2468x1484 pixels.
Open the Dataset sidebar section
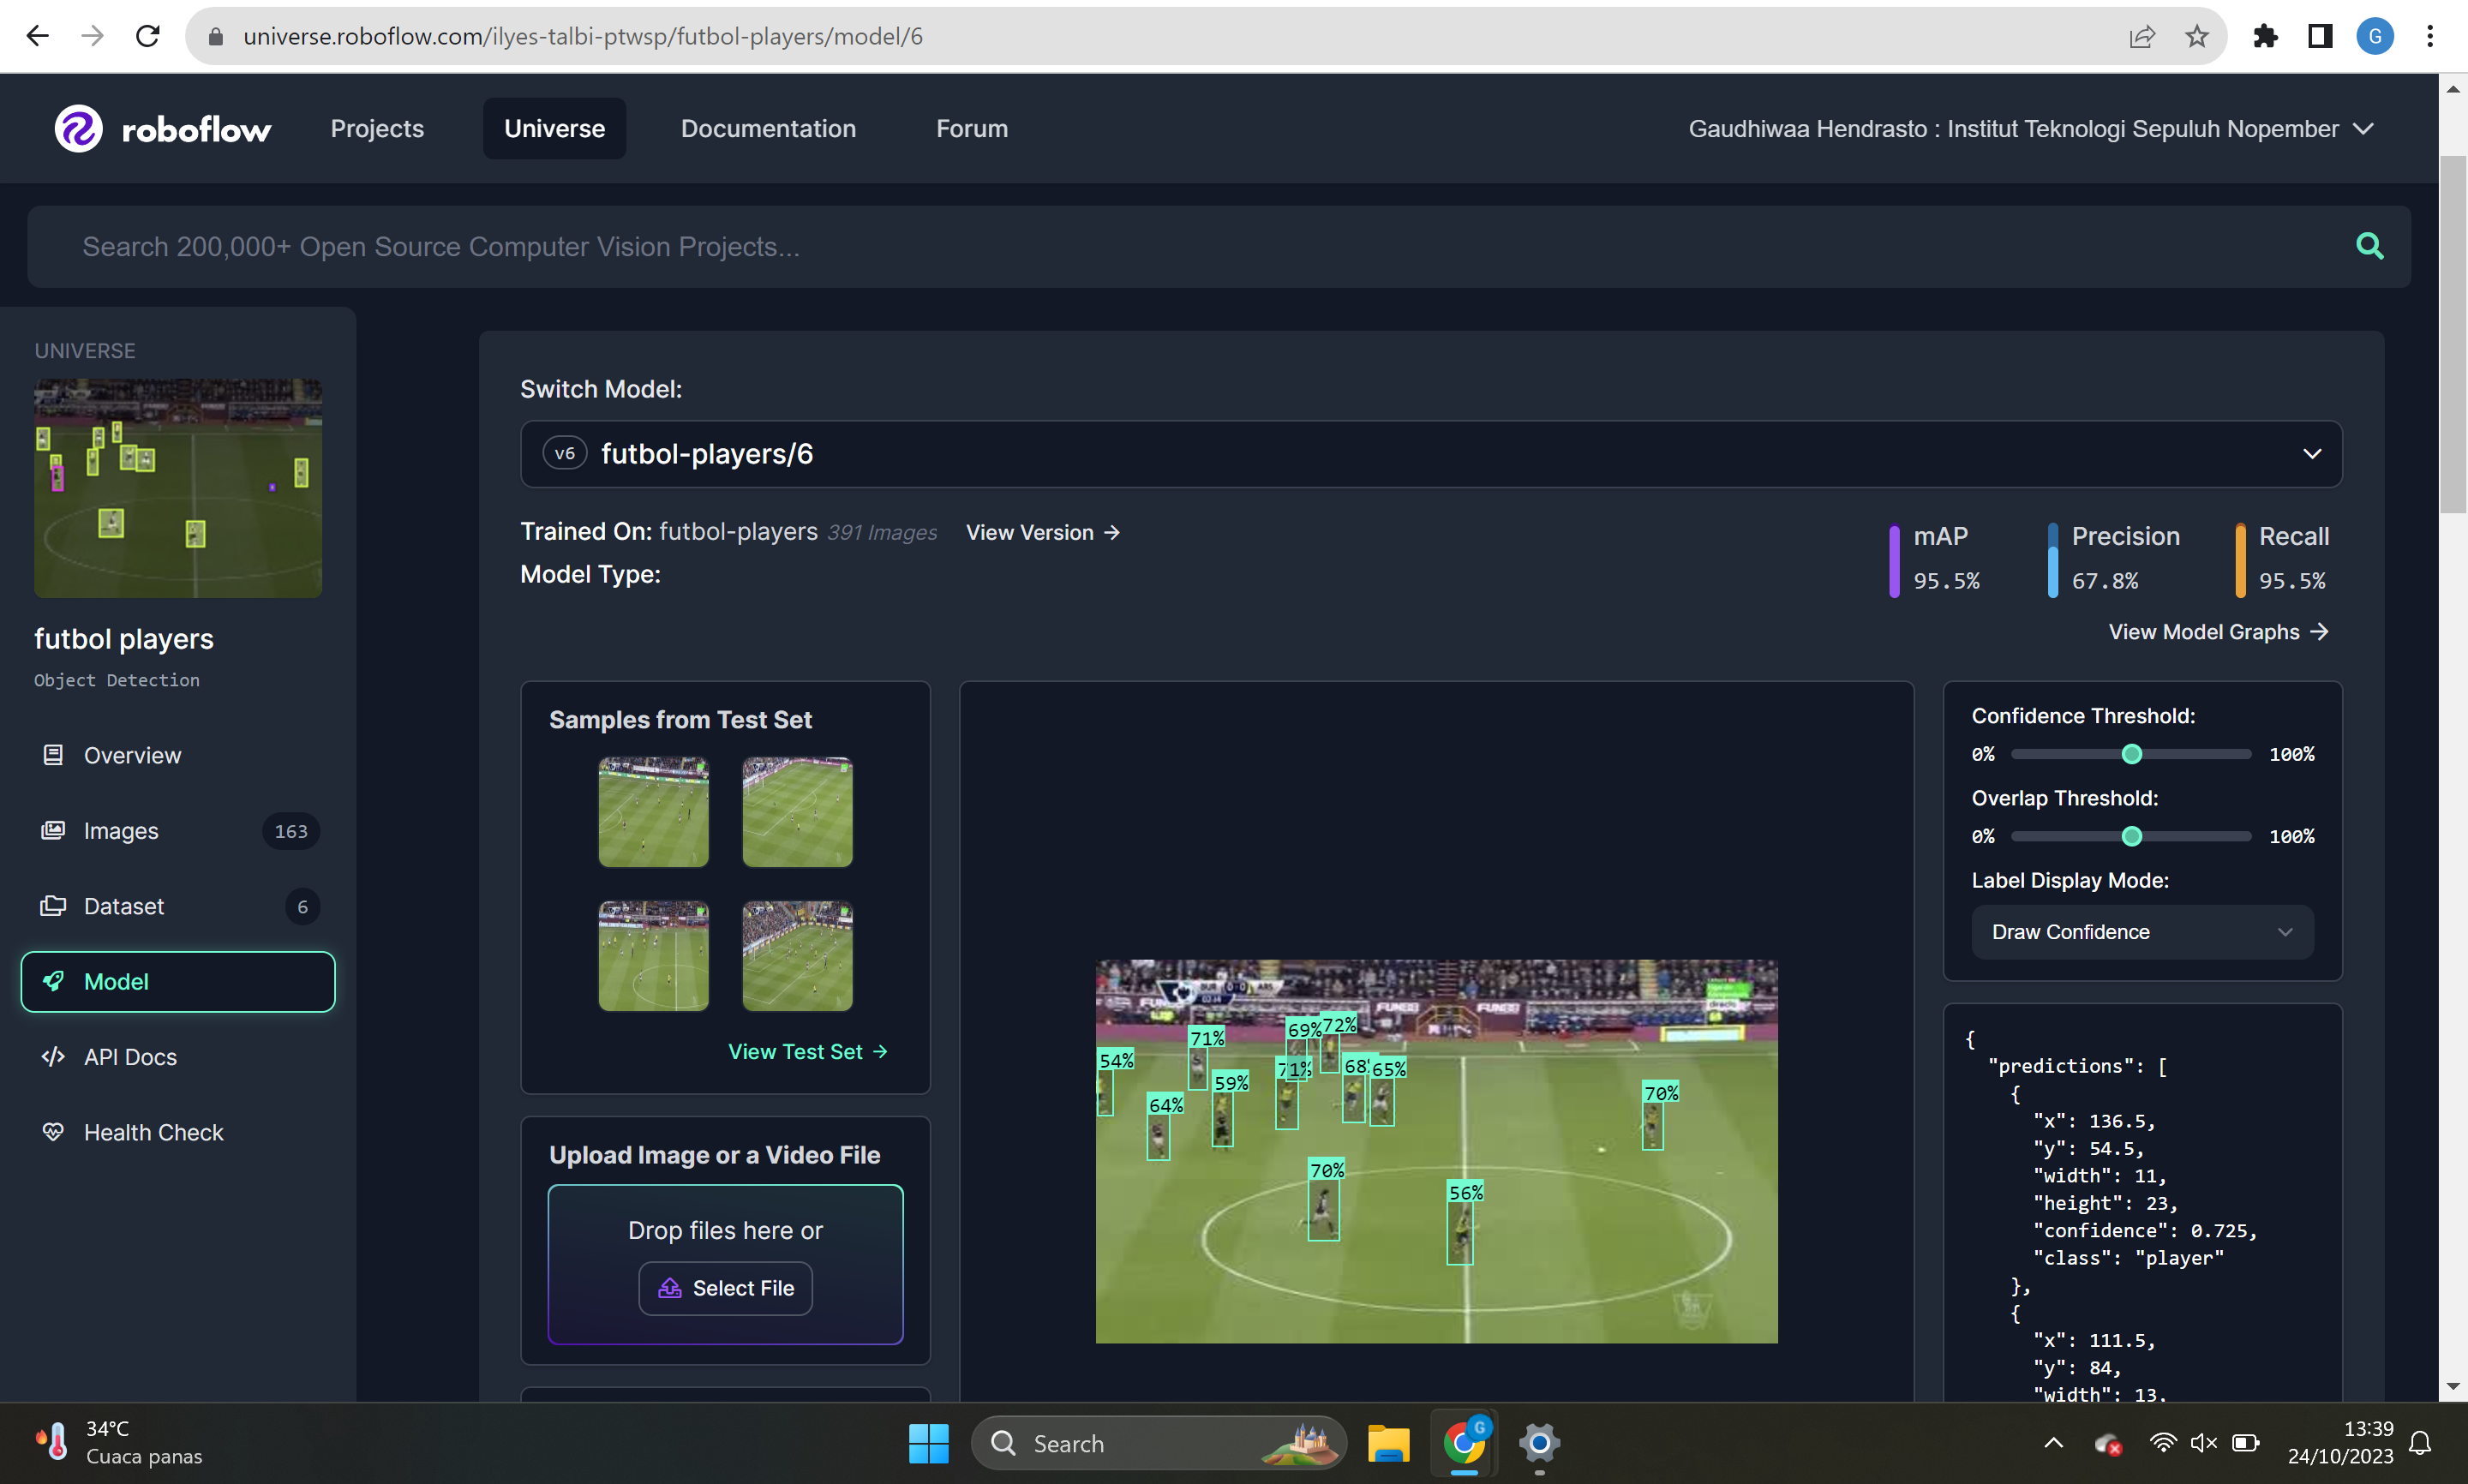coord(124,906)
